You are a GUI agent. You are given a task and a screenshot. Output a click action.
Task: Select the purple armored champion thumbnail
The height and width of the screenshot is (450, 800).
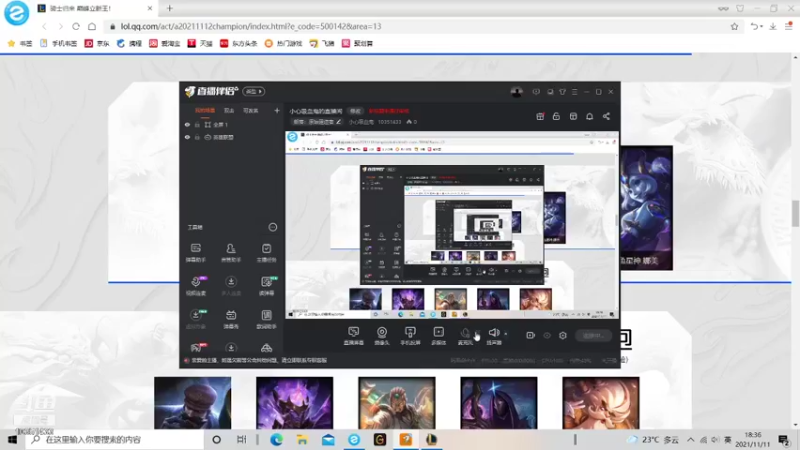294,403
